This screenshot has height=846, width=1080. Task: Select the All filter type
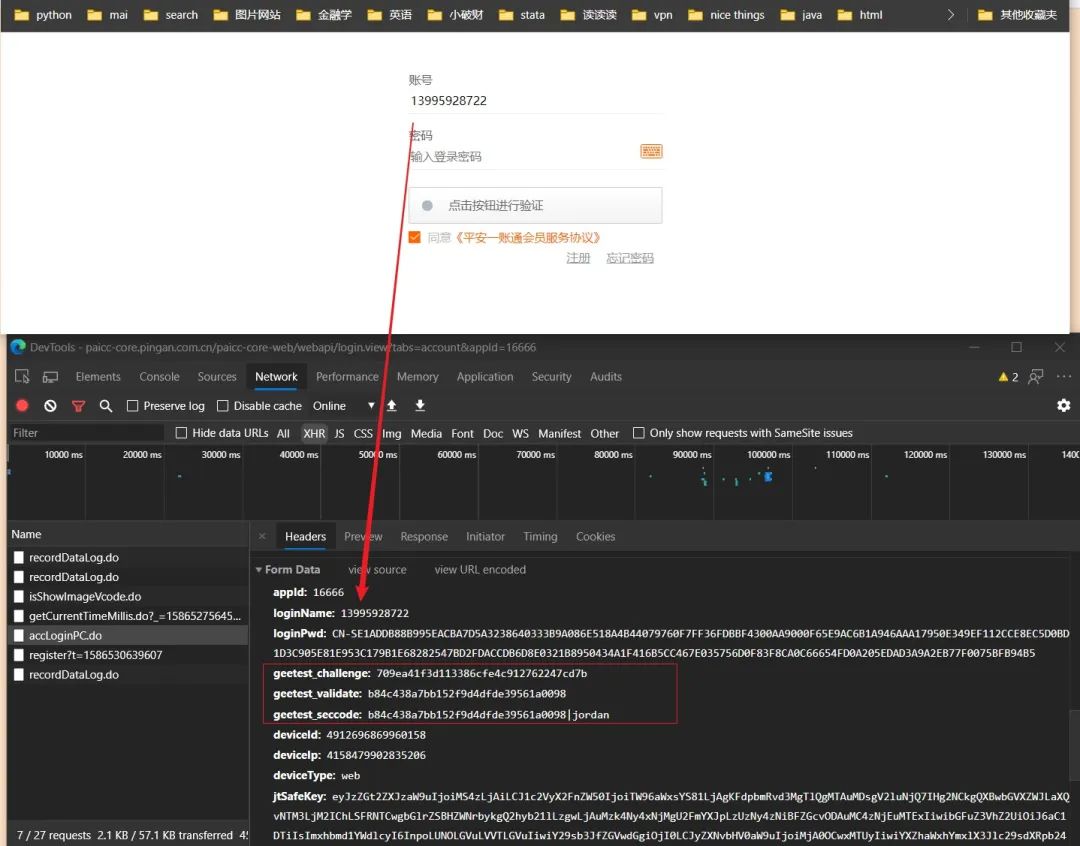pyautogui.click(x=283, y=433)
